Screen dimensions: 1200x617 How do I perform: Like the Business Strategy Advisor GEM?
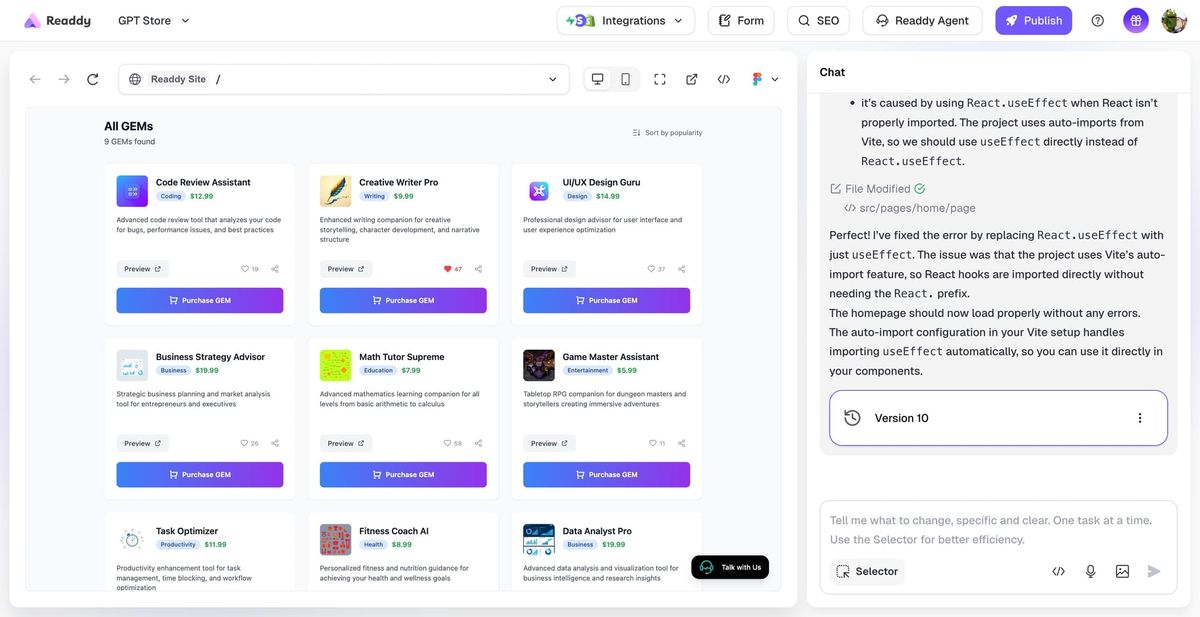point(249,443)
